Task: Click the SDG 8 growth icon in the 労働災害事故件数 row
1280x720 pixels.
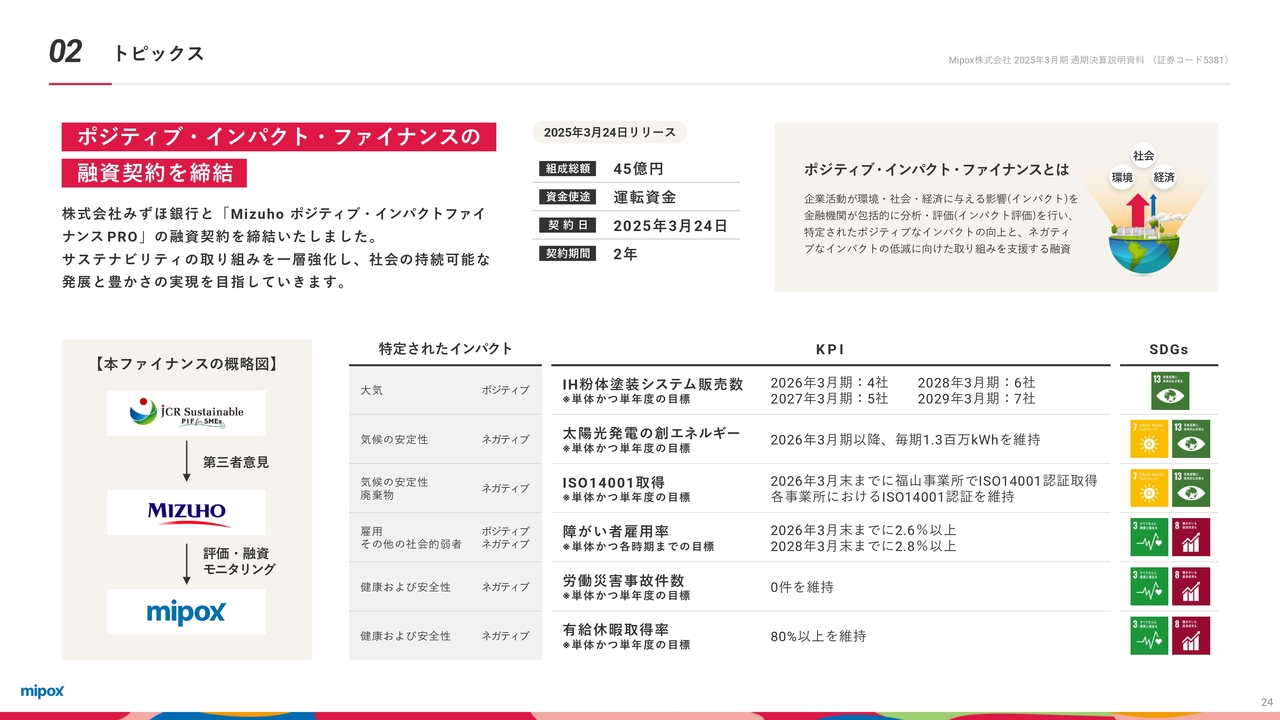Action: pyautogui.click(x=1191, y=586)
